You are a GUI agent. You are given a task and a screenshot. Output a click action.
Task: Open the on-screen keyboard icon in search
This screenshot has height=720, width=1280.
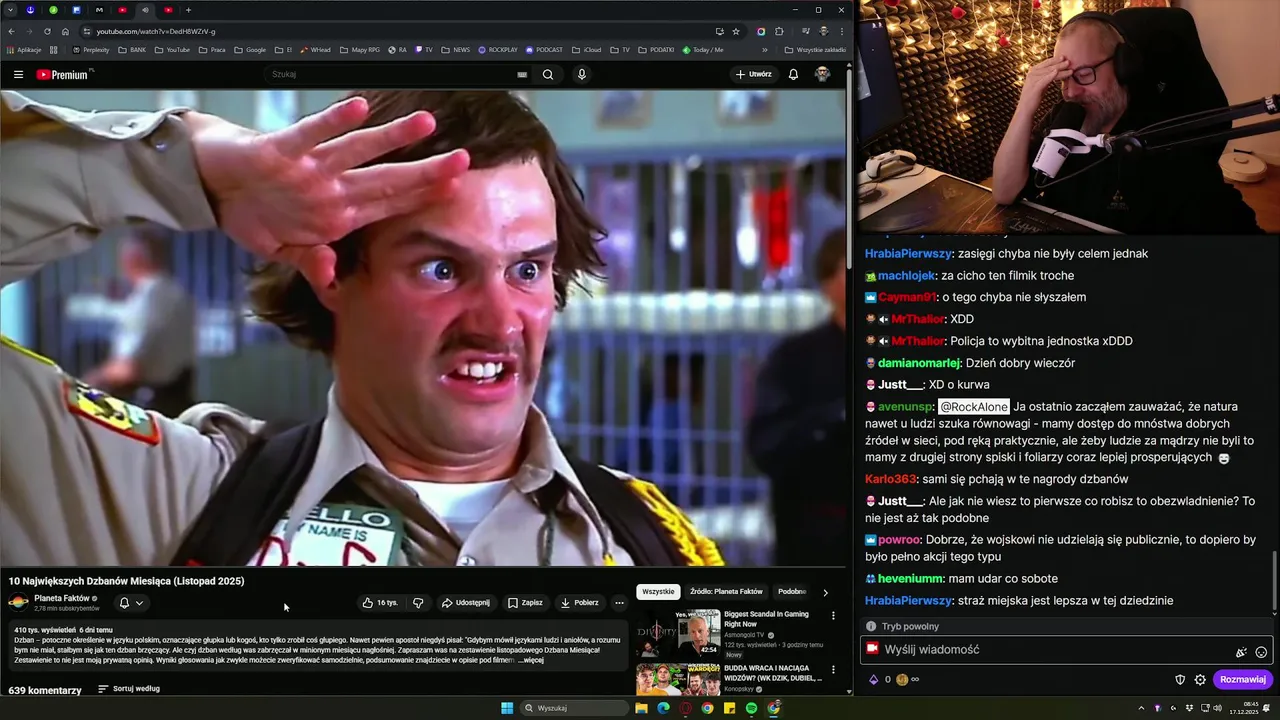(x=522, y=74)
